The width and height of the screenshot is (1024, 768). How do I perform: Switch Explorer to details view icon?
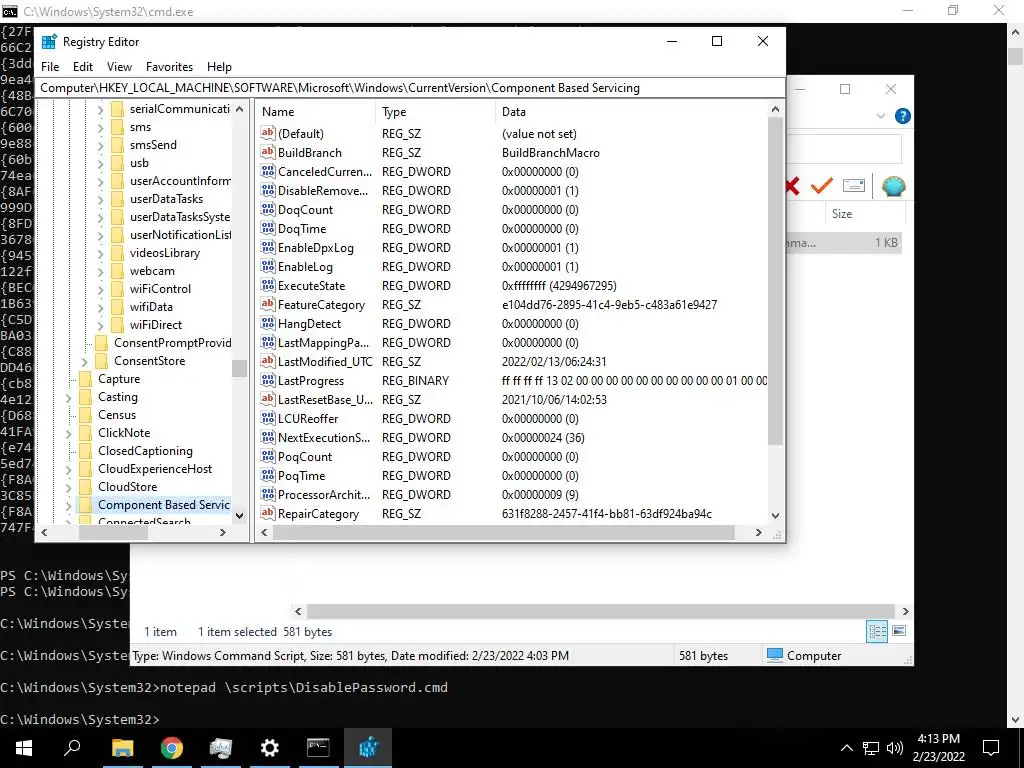[877, 632]
